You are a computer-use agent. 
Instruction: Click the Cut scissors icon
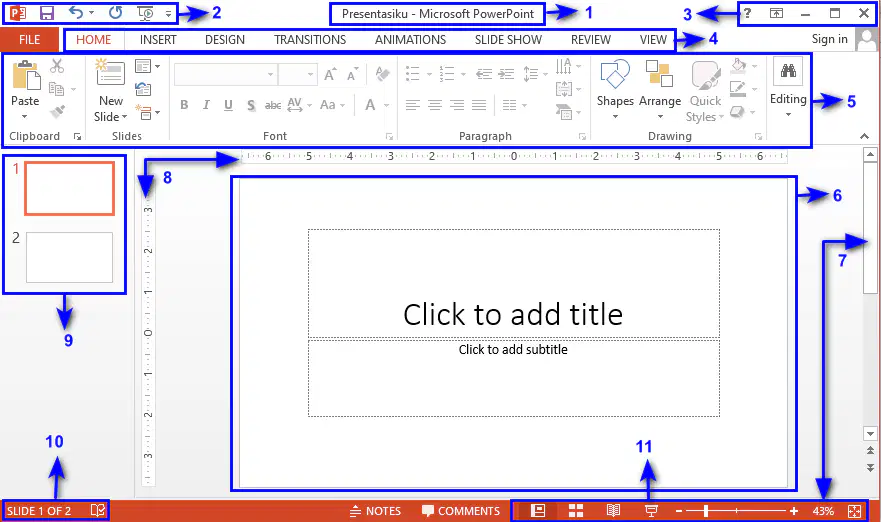(x=57, y=66)
